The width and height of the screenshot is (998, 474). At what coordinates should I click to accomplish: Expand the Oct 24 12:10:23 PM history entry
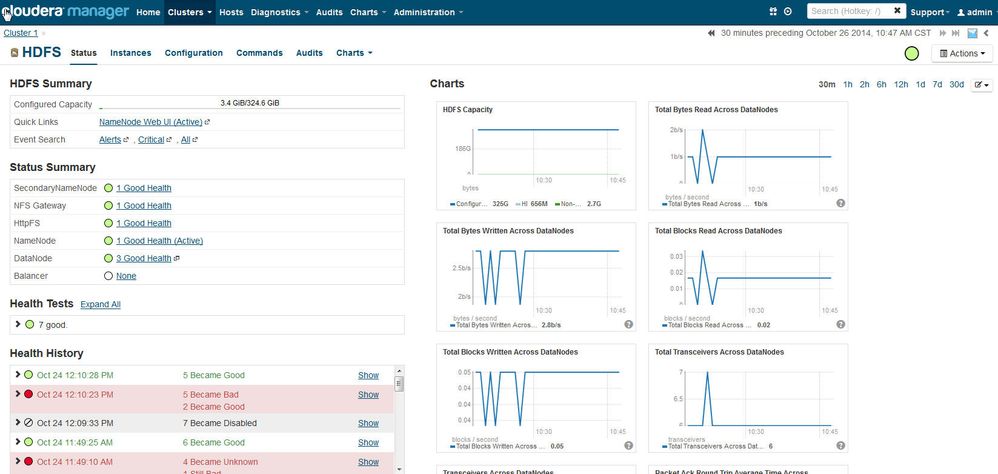pyautogui.click(x=18, y=395)
